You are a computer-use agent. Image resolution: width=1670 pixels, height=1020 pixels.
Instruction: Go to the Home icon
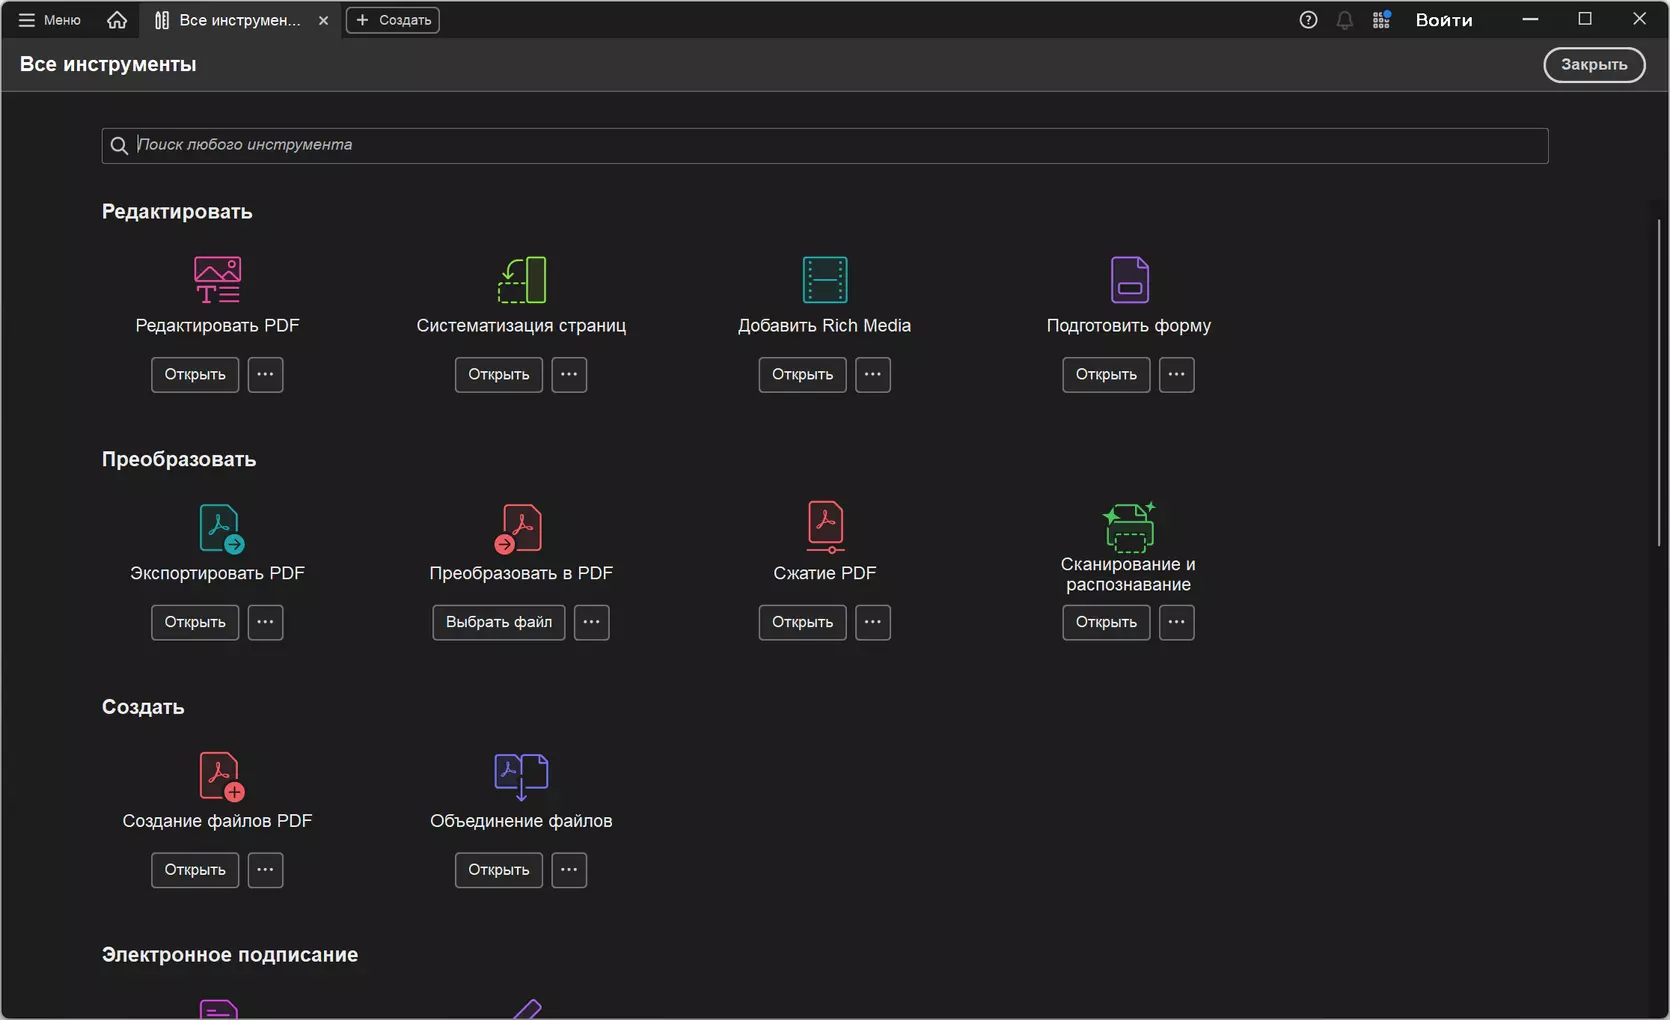117,20
